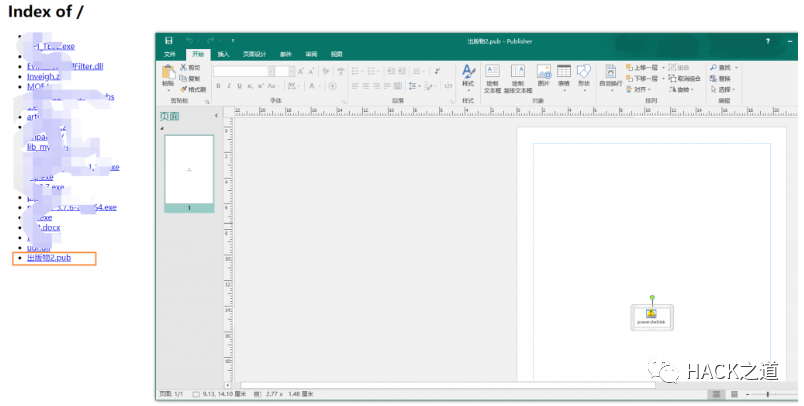Switch to the Page Design 页面设计 tab
The width and height of the screenshot is (804, 406).
(254, 54)
